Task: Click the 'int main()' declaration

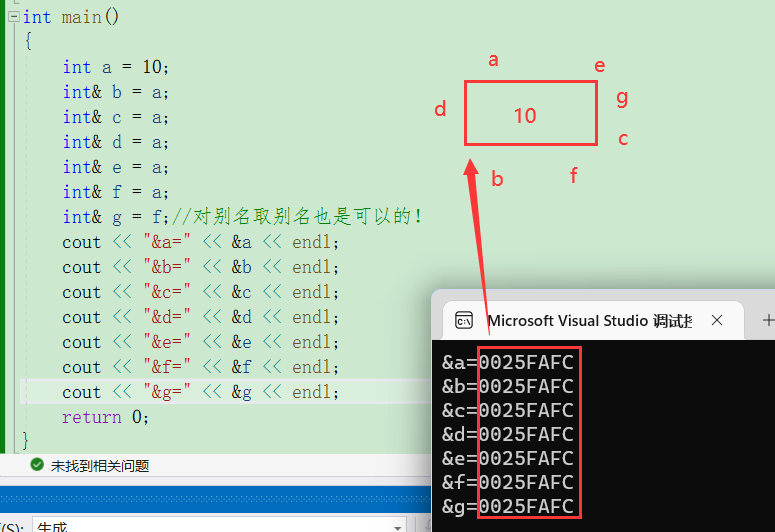Action: click(x=71, y=17)
